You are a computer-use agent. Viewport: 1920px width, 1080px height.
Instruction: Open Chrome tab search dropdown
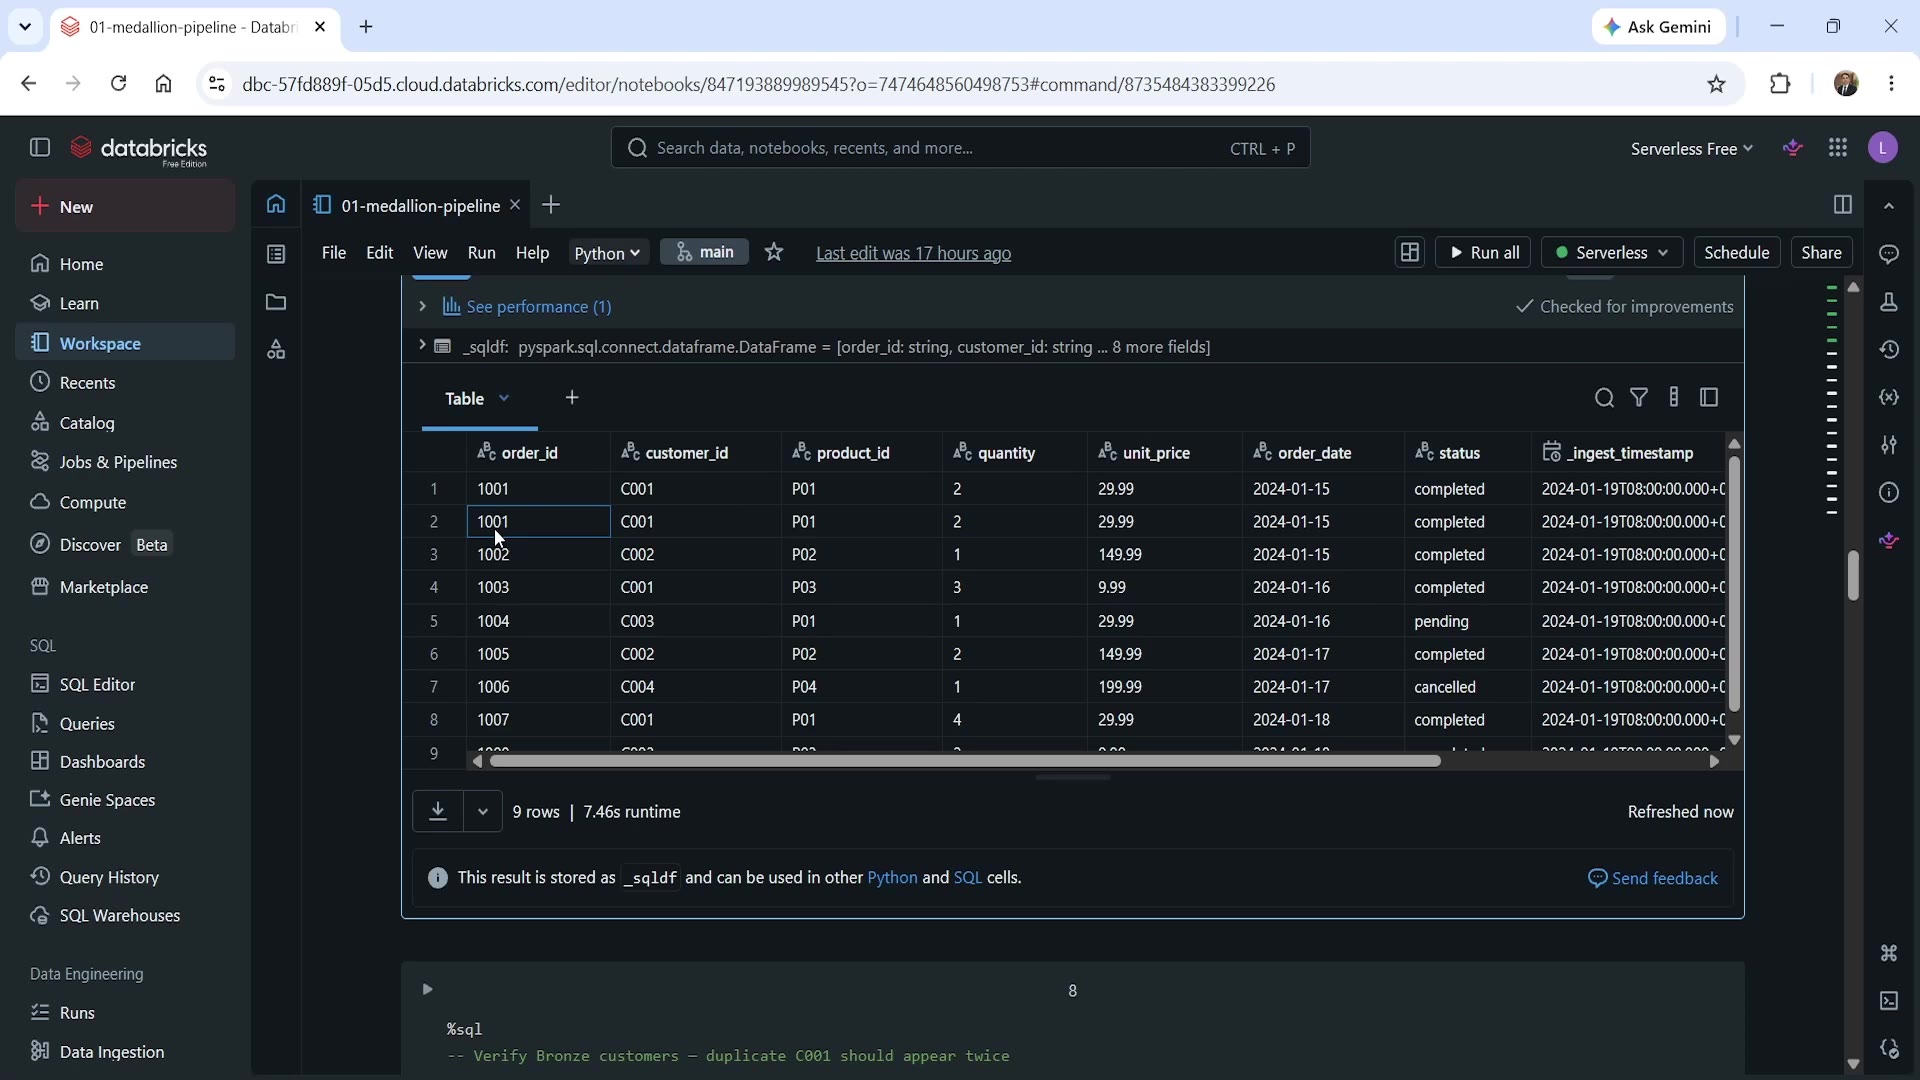(25, 27)
